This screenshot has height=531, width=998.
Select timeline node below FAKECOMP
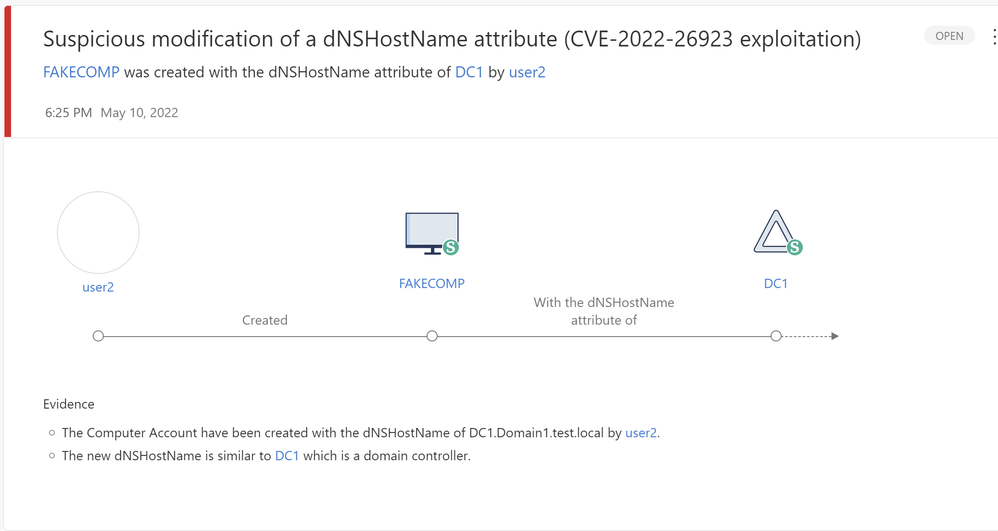432,336
